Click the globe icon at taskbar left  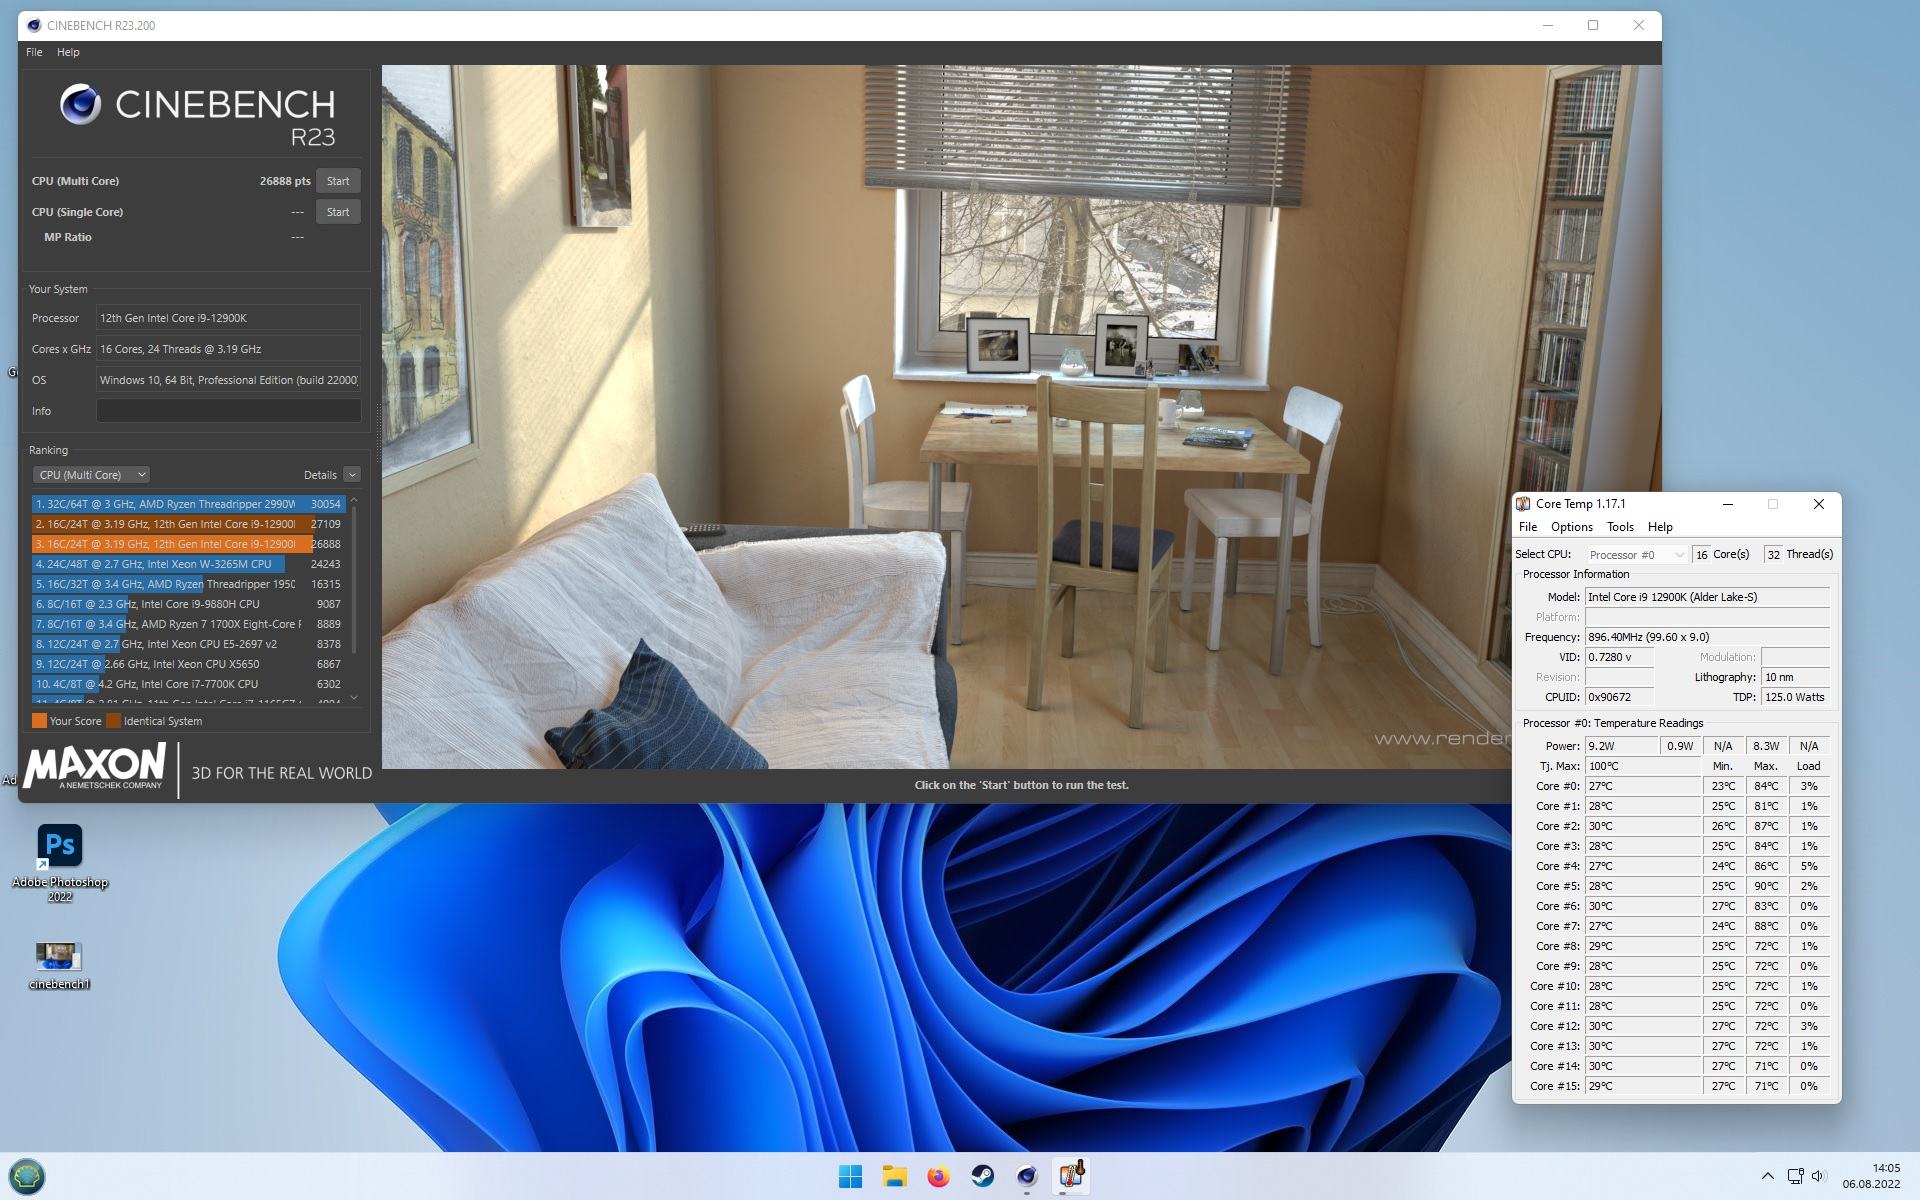(27, 1176)
